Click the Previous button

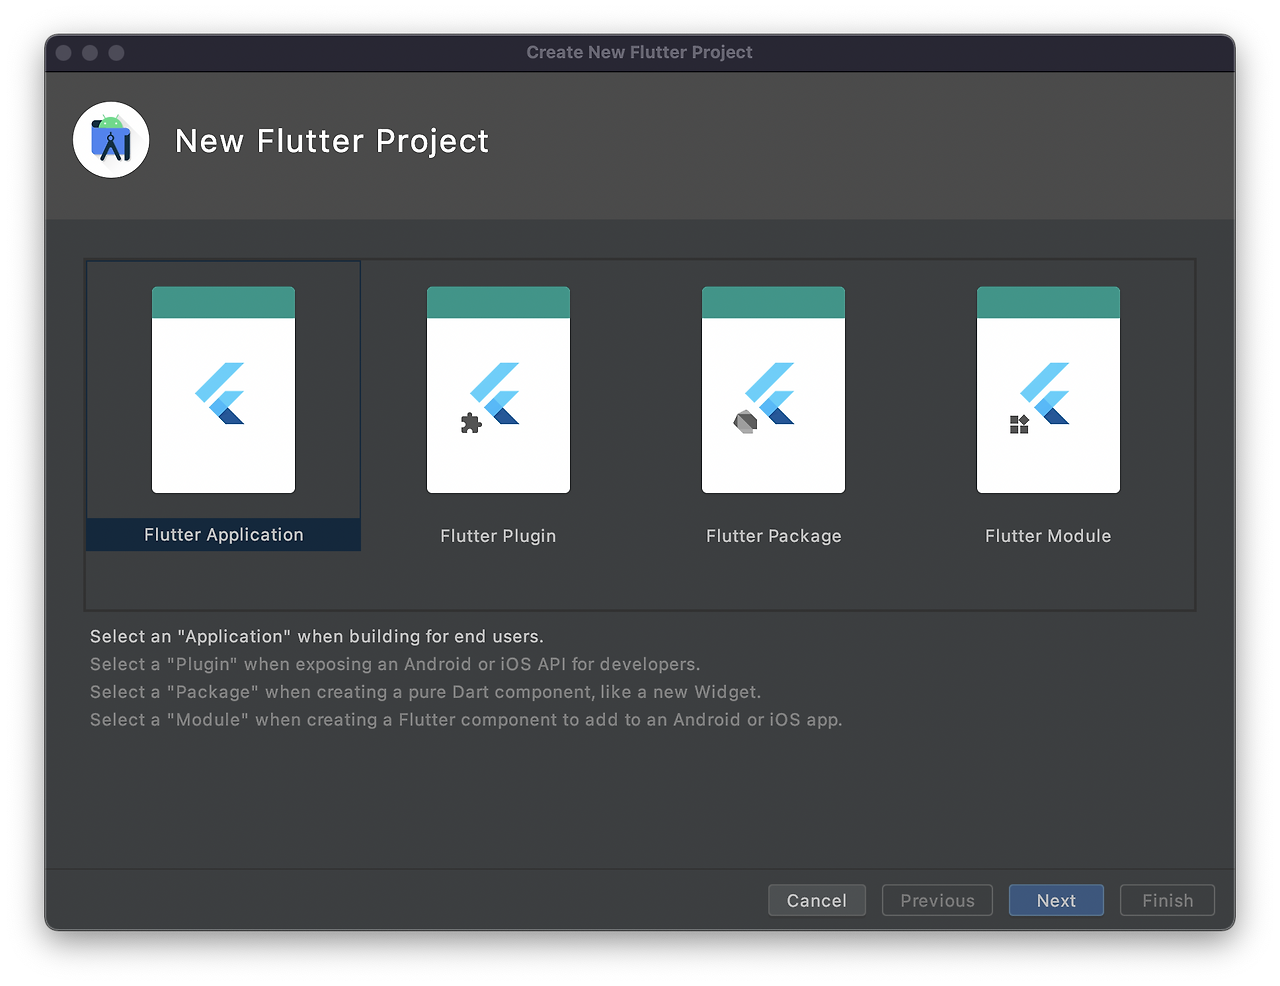point(937,900)
